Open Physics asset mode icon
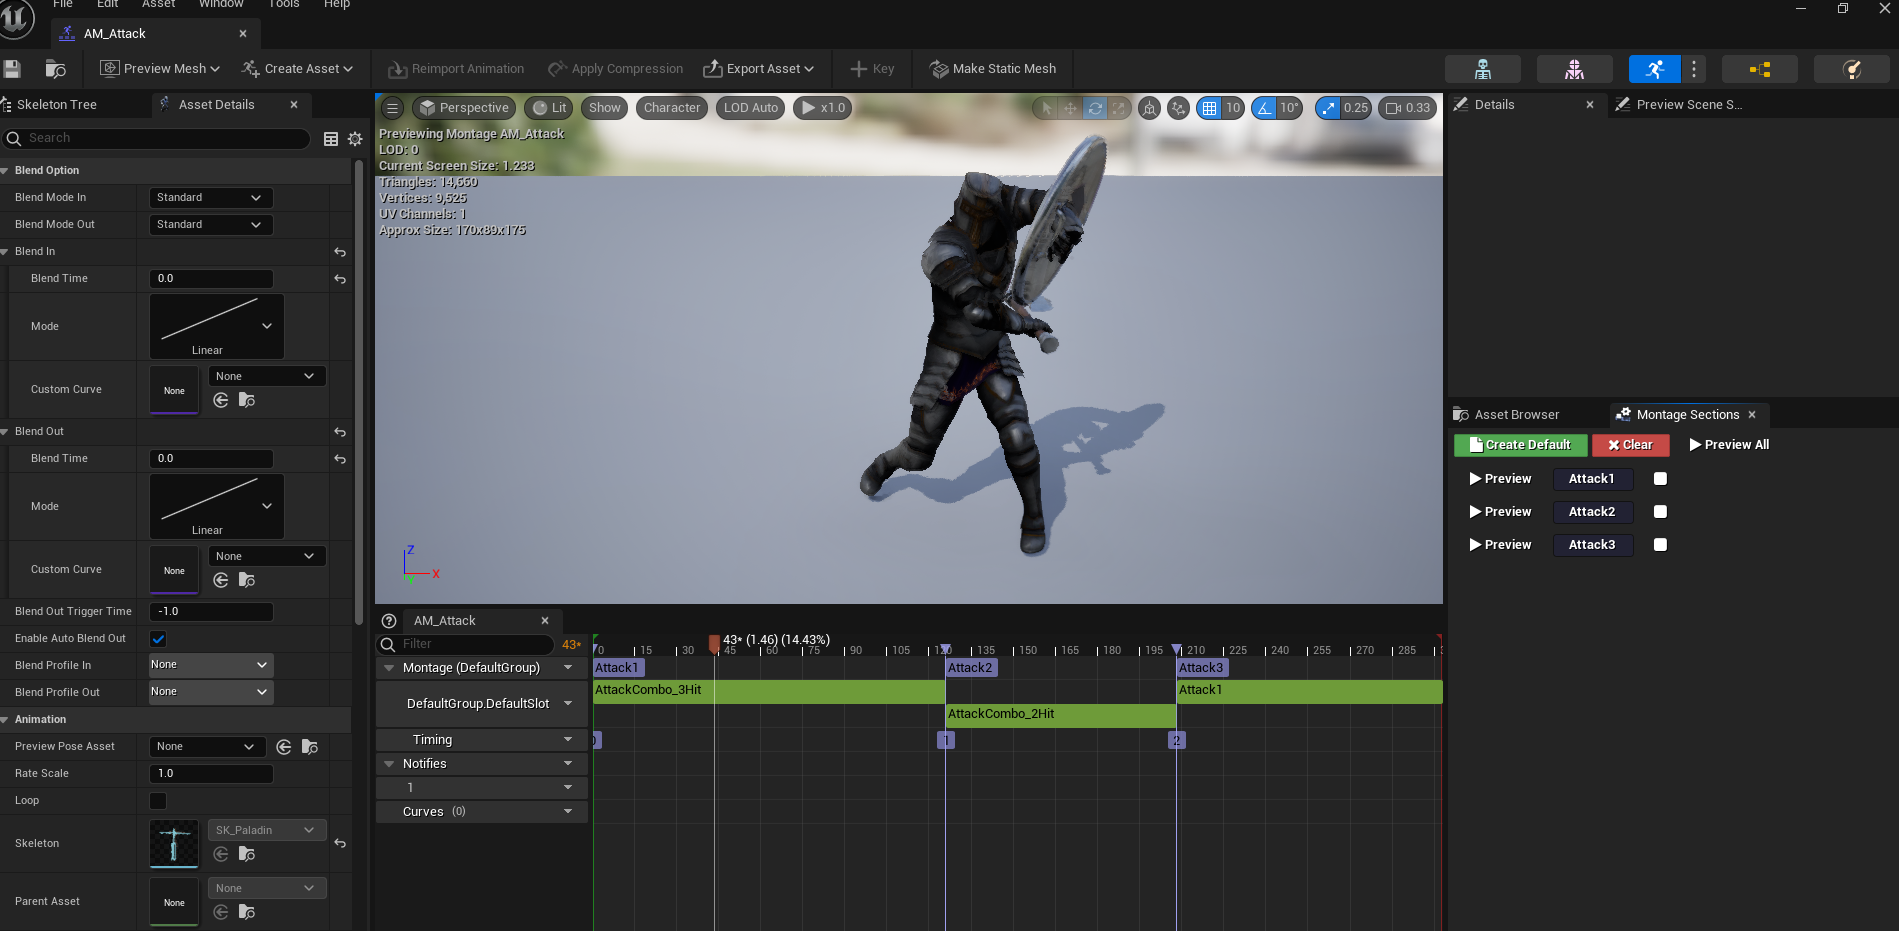Image resolution: width=1899 pixels, height=931 pixels. [1852, 69]
